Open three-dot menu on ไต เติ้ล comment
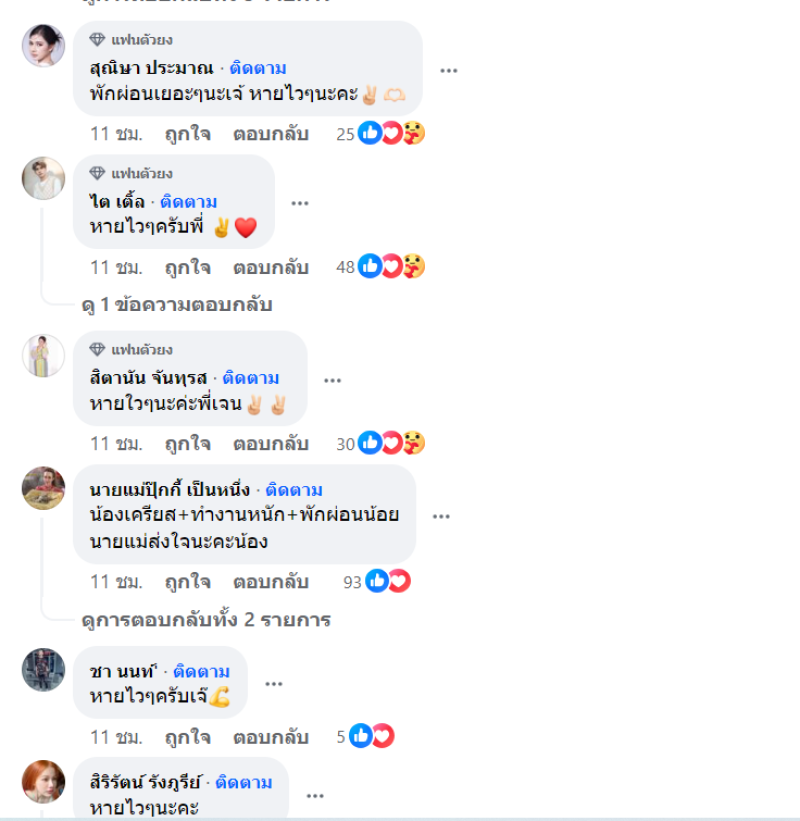The width and height of the screenshot is (800, 821). point(299,203)
